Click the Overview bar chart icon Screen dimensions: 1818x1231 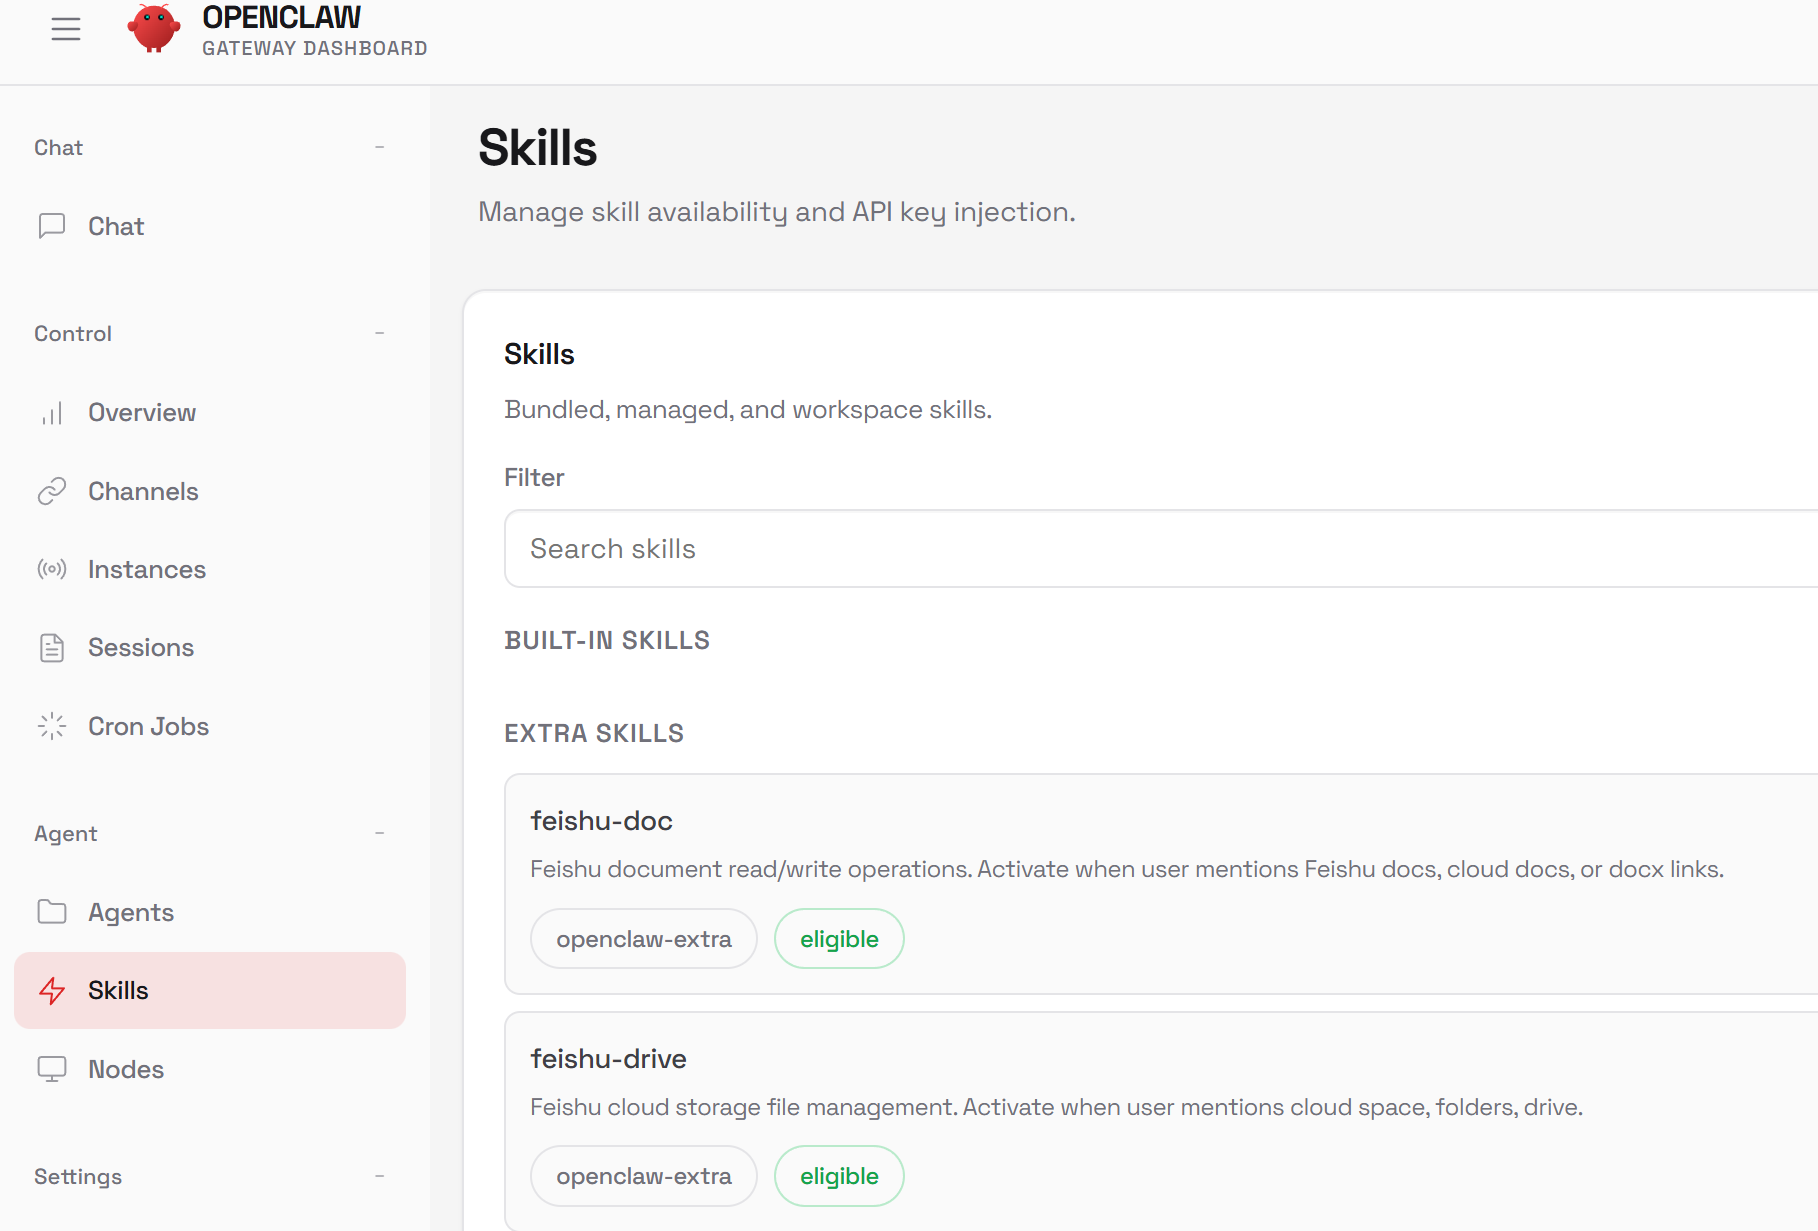click(x=52, y=413)
